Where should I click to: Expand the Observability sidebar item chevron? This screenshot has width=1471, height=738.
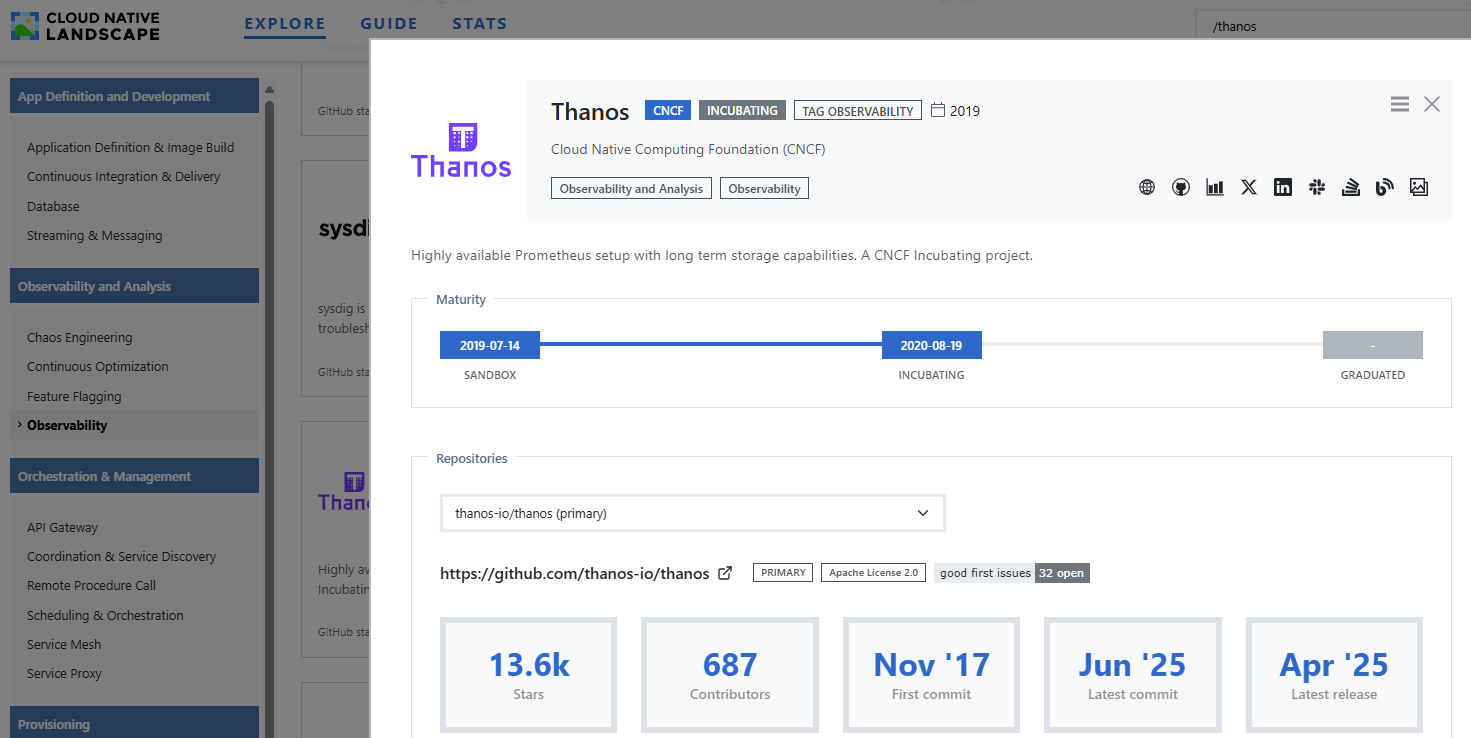[19, 425]
